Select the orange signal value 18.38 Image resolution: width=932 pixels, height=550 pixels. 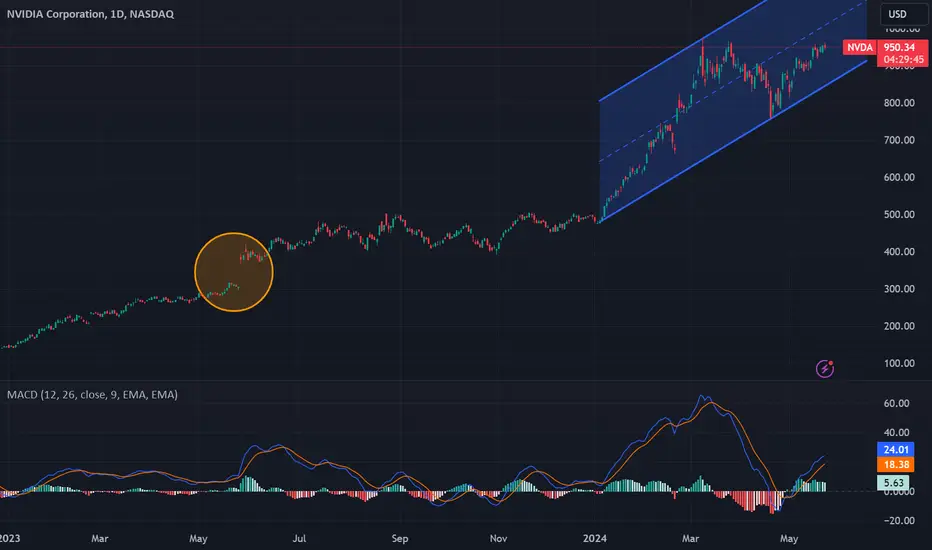point(896,464)
